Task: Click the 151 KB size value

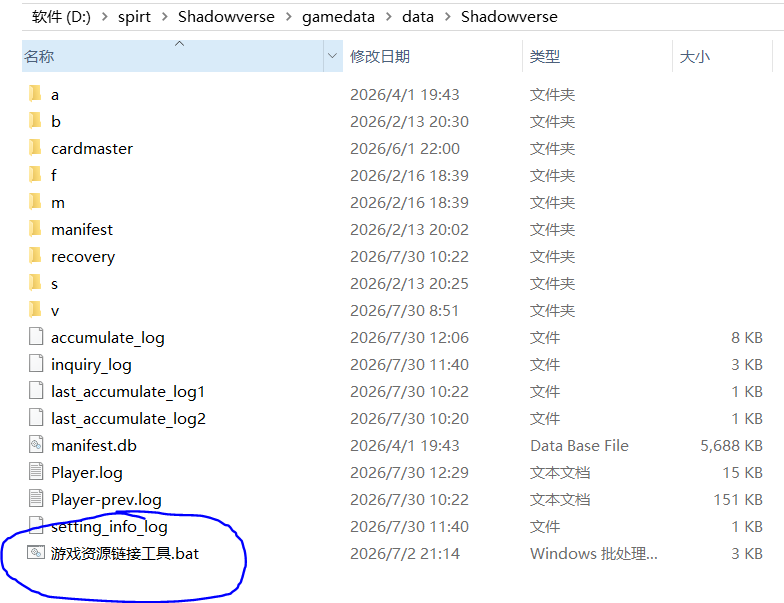Action: pyautogui.click(x=738, y=500)
